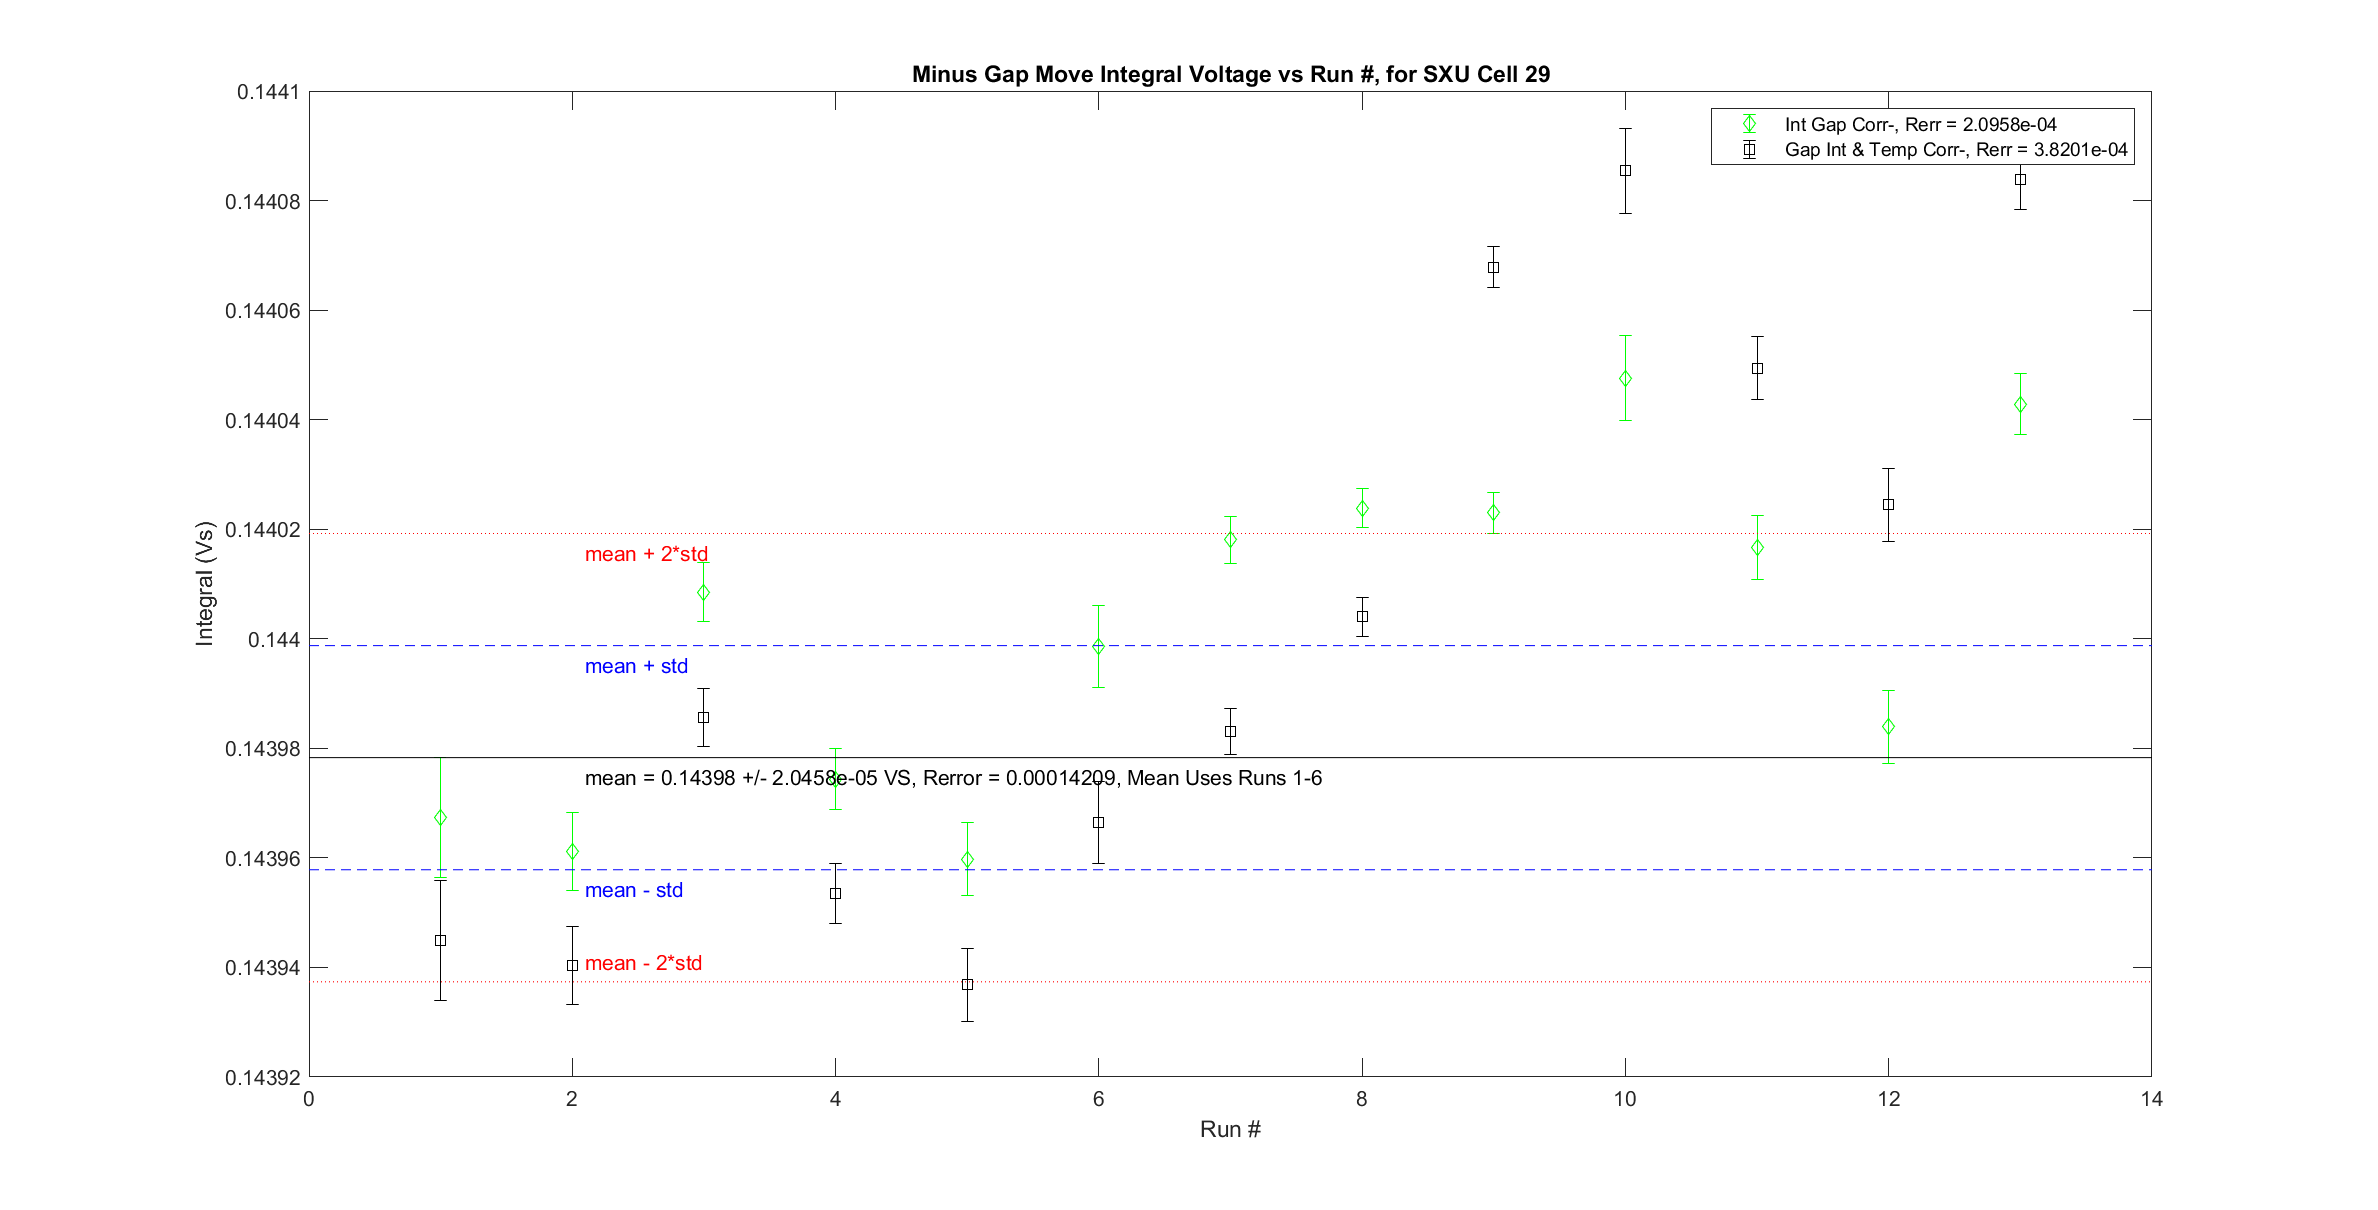Select the red 'mean + 2*std' label
The width and height of the screenshot is (2378, 1210).
click(646, 554)
